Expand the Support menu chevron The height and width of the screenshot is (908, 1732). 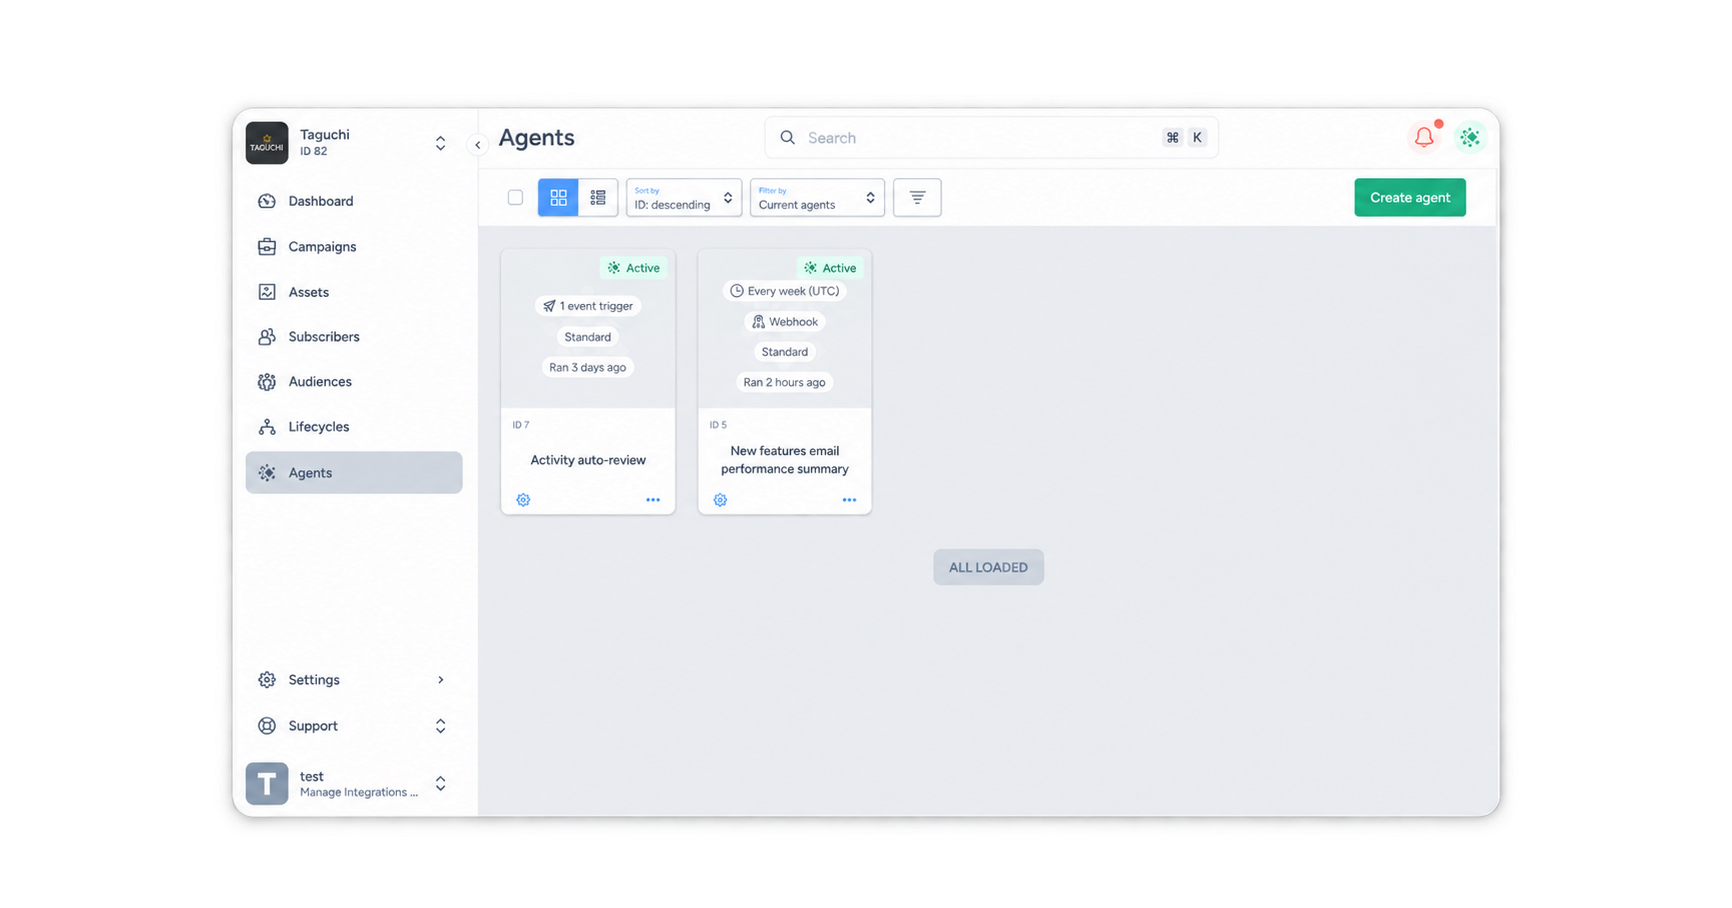(440, 726)
